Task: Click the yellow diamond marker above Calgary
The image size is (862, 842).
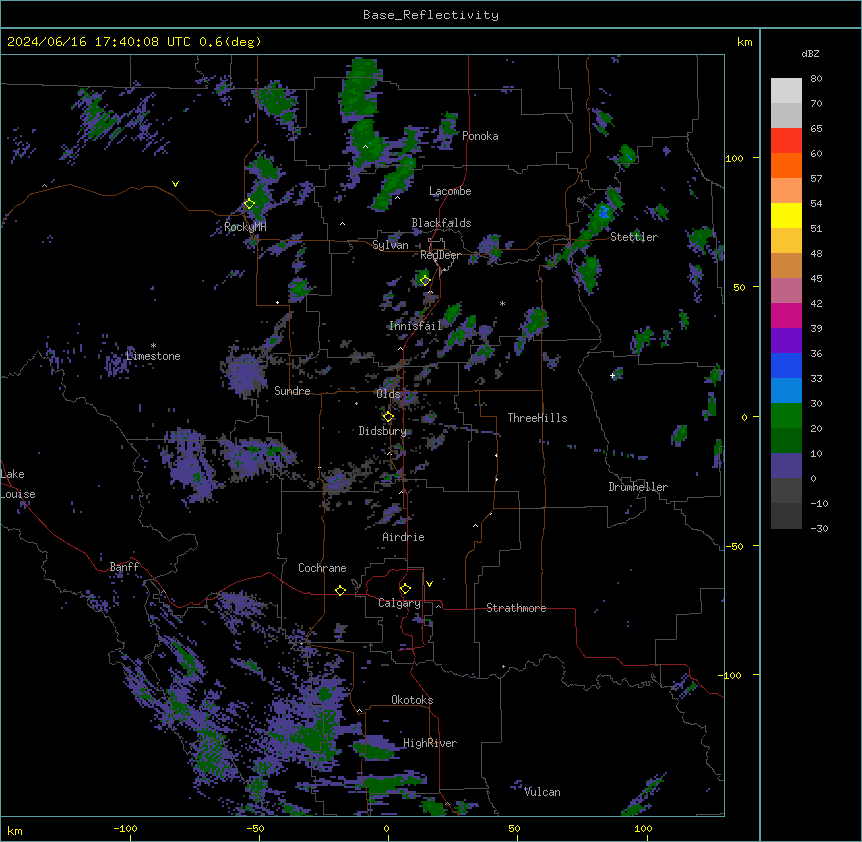Action: [x=405, y=589]
